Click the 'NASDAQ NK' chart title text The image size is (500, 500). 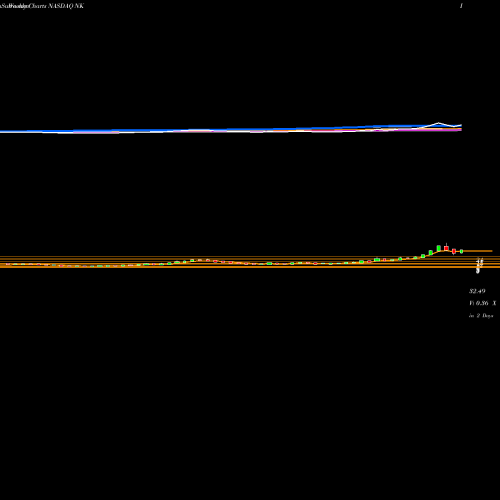(x=66, y=6)
